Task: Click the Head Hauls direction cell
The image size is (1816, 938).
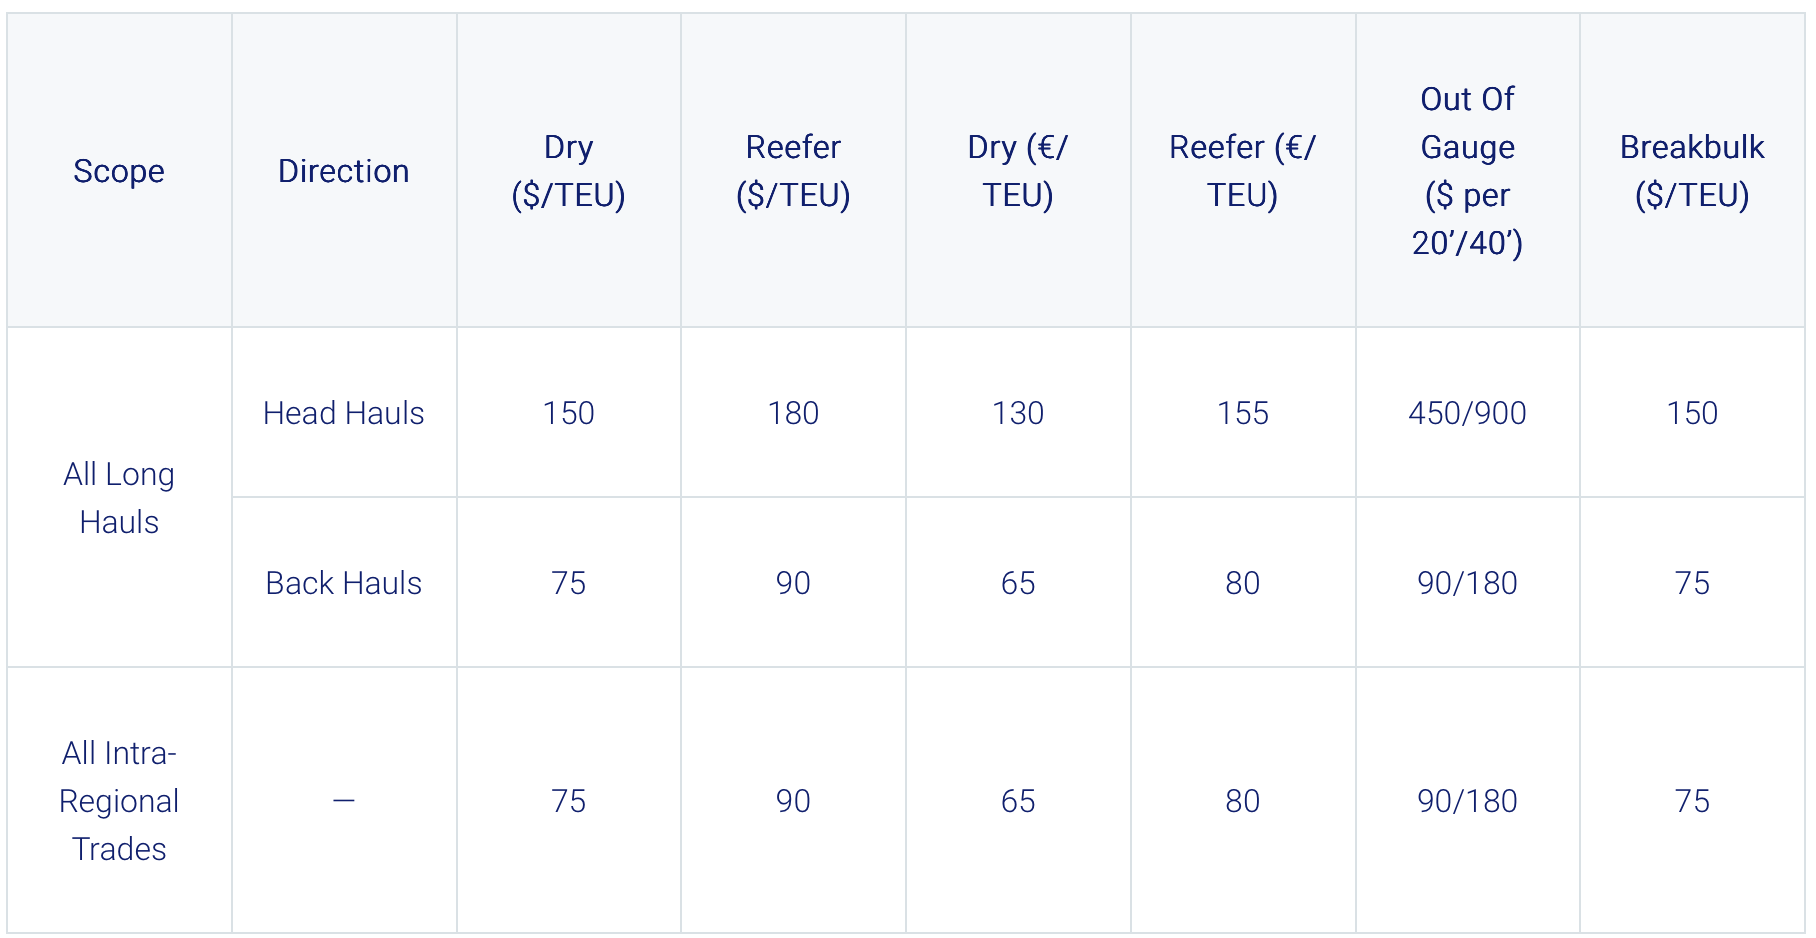Action: click(343, 413)
